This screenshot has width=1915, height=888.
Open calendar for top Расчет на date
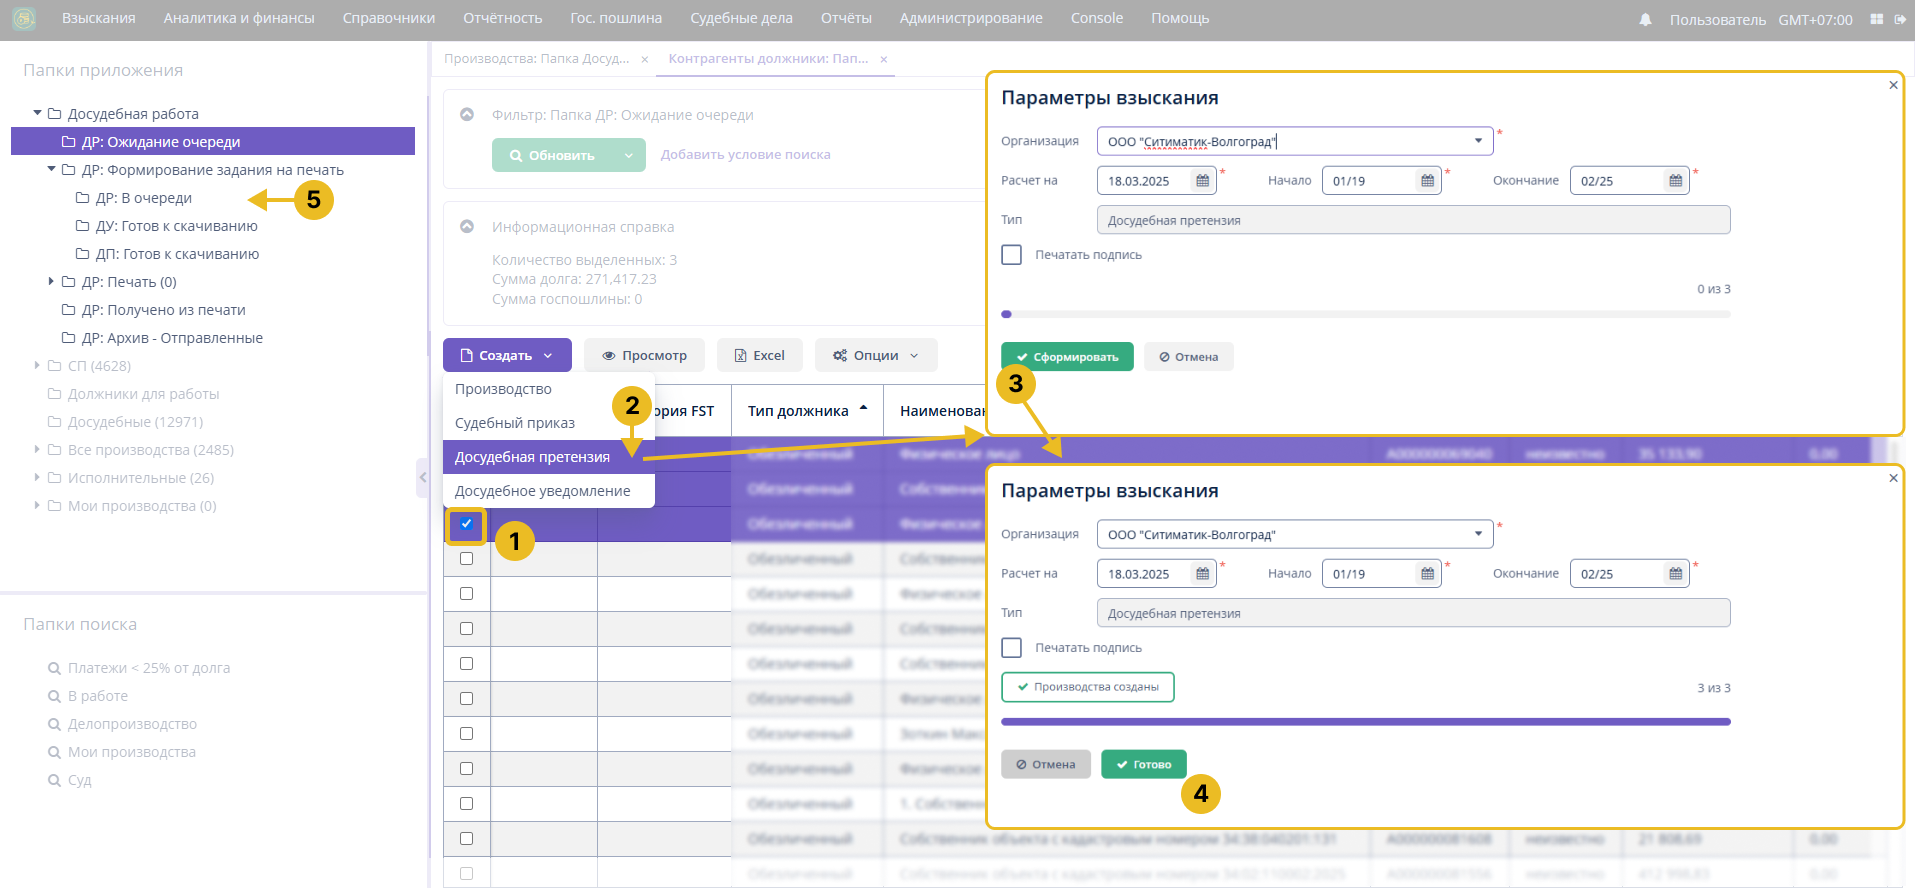(x=1202, y=181)
